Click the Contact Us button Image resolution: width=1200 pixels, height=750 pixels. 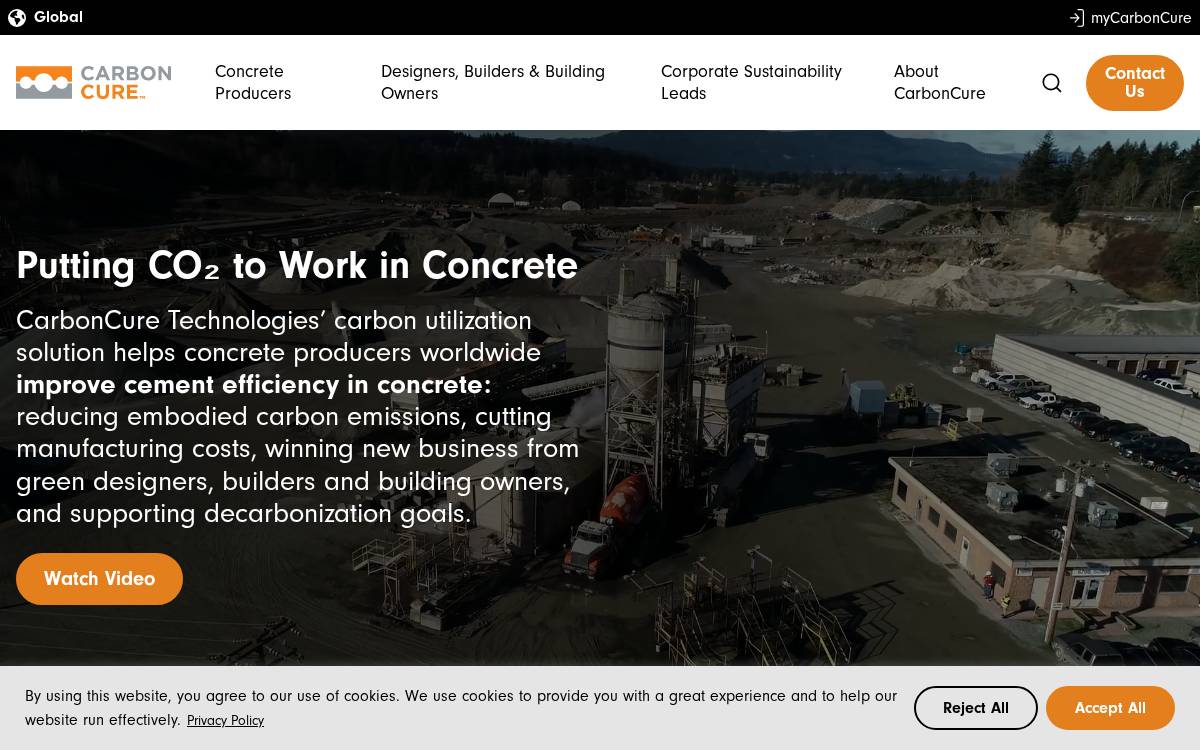coord(1135,83)
